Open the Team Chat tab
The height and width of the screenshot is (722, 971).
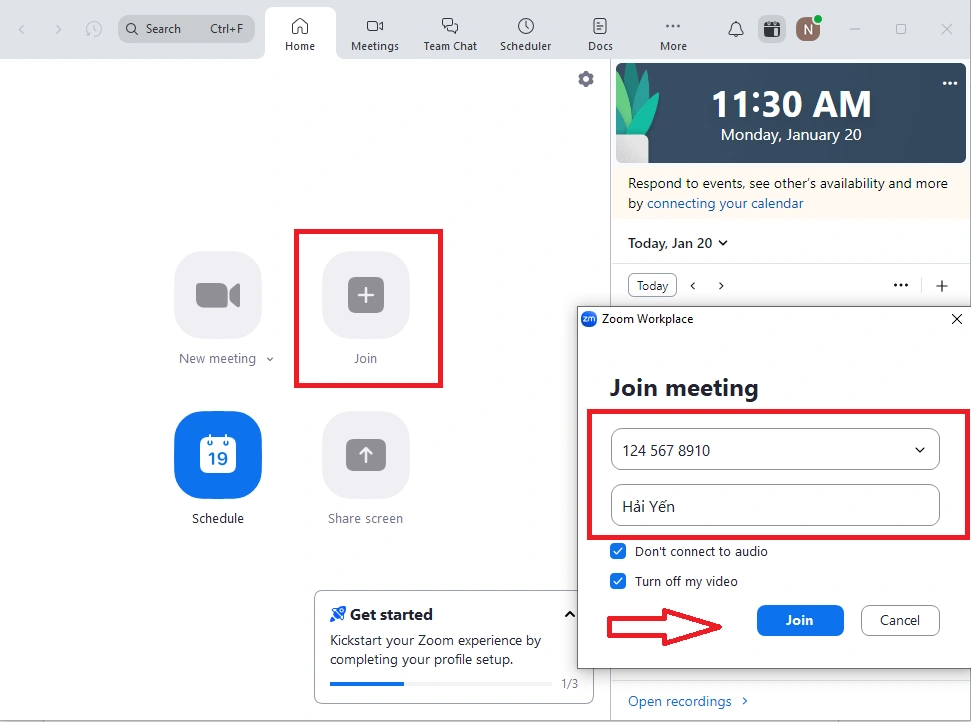coord(450,33)
